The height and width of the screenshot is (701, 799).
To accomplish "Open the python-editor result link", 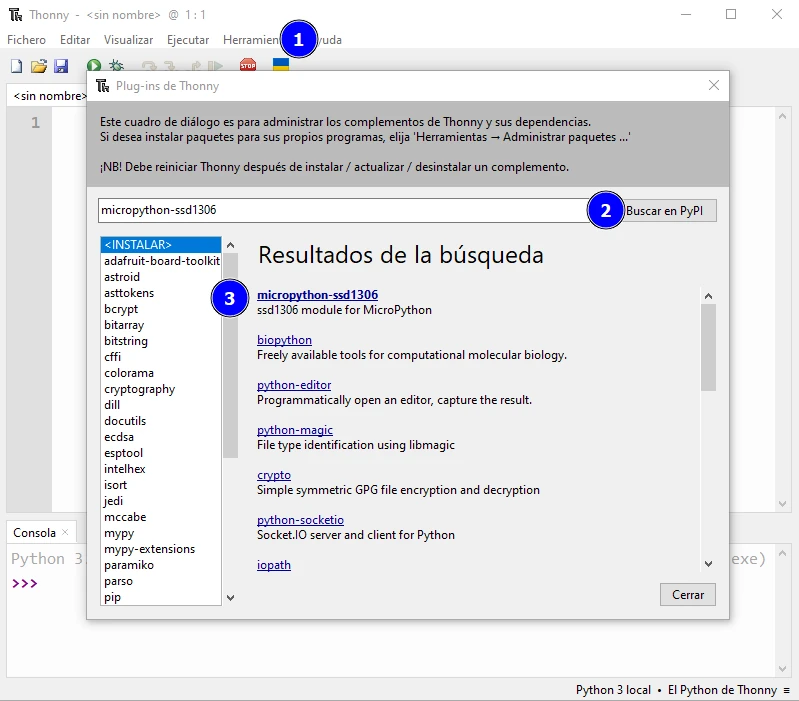I will click(294, 385).
